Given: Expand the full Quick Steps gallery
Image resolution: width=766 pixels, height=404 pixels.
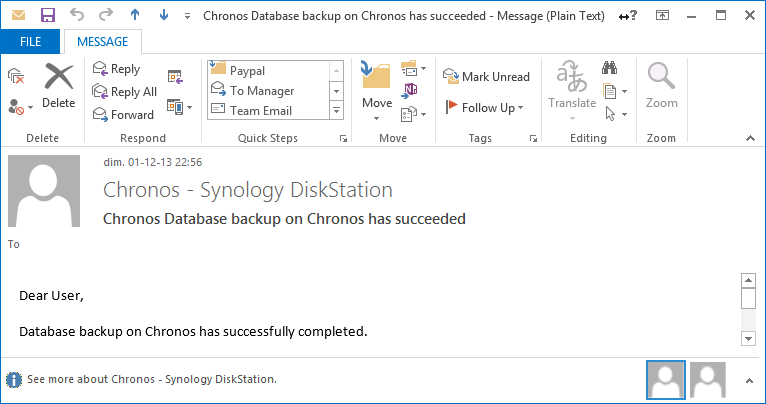Looking at the screenshot, I should 337,110.
